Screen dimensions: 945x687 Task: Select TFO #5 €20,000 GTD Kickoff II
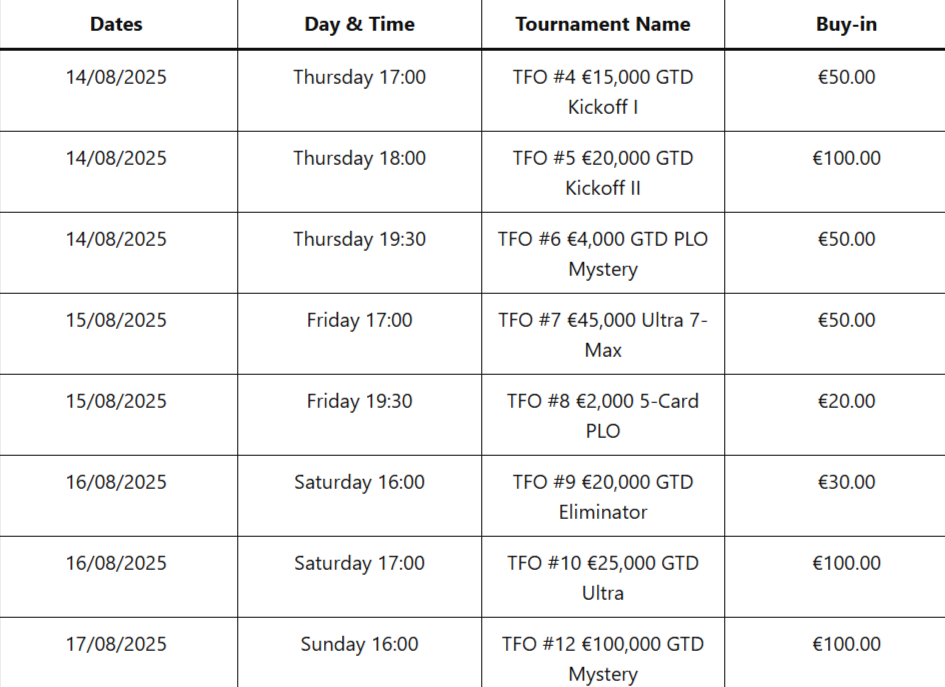(603, 172)
